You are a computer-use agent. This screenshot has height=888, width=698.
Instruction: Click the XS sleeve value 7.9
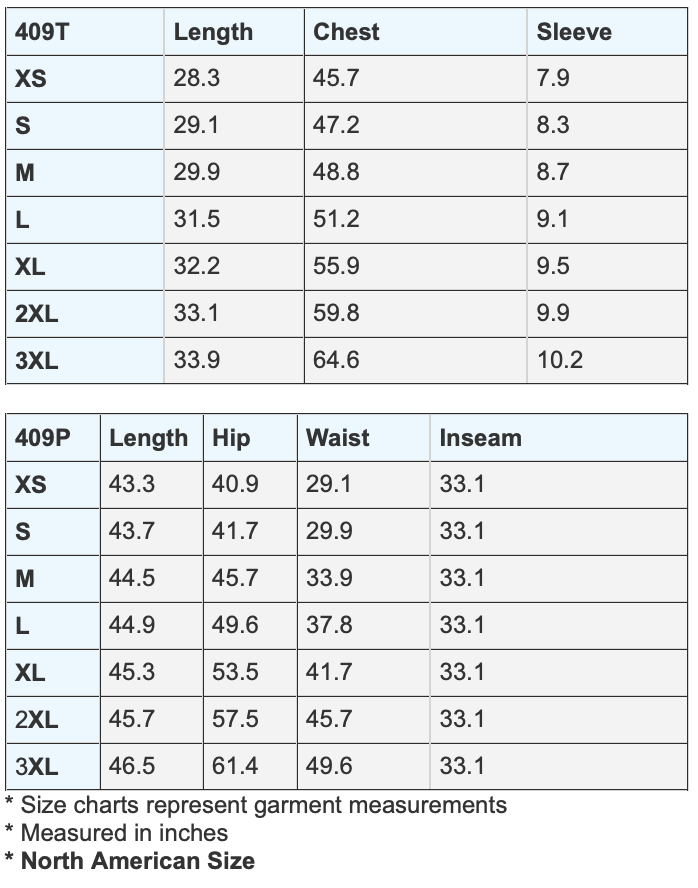pyautogui.click(x=553, y=78)
